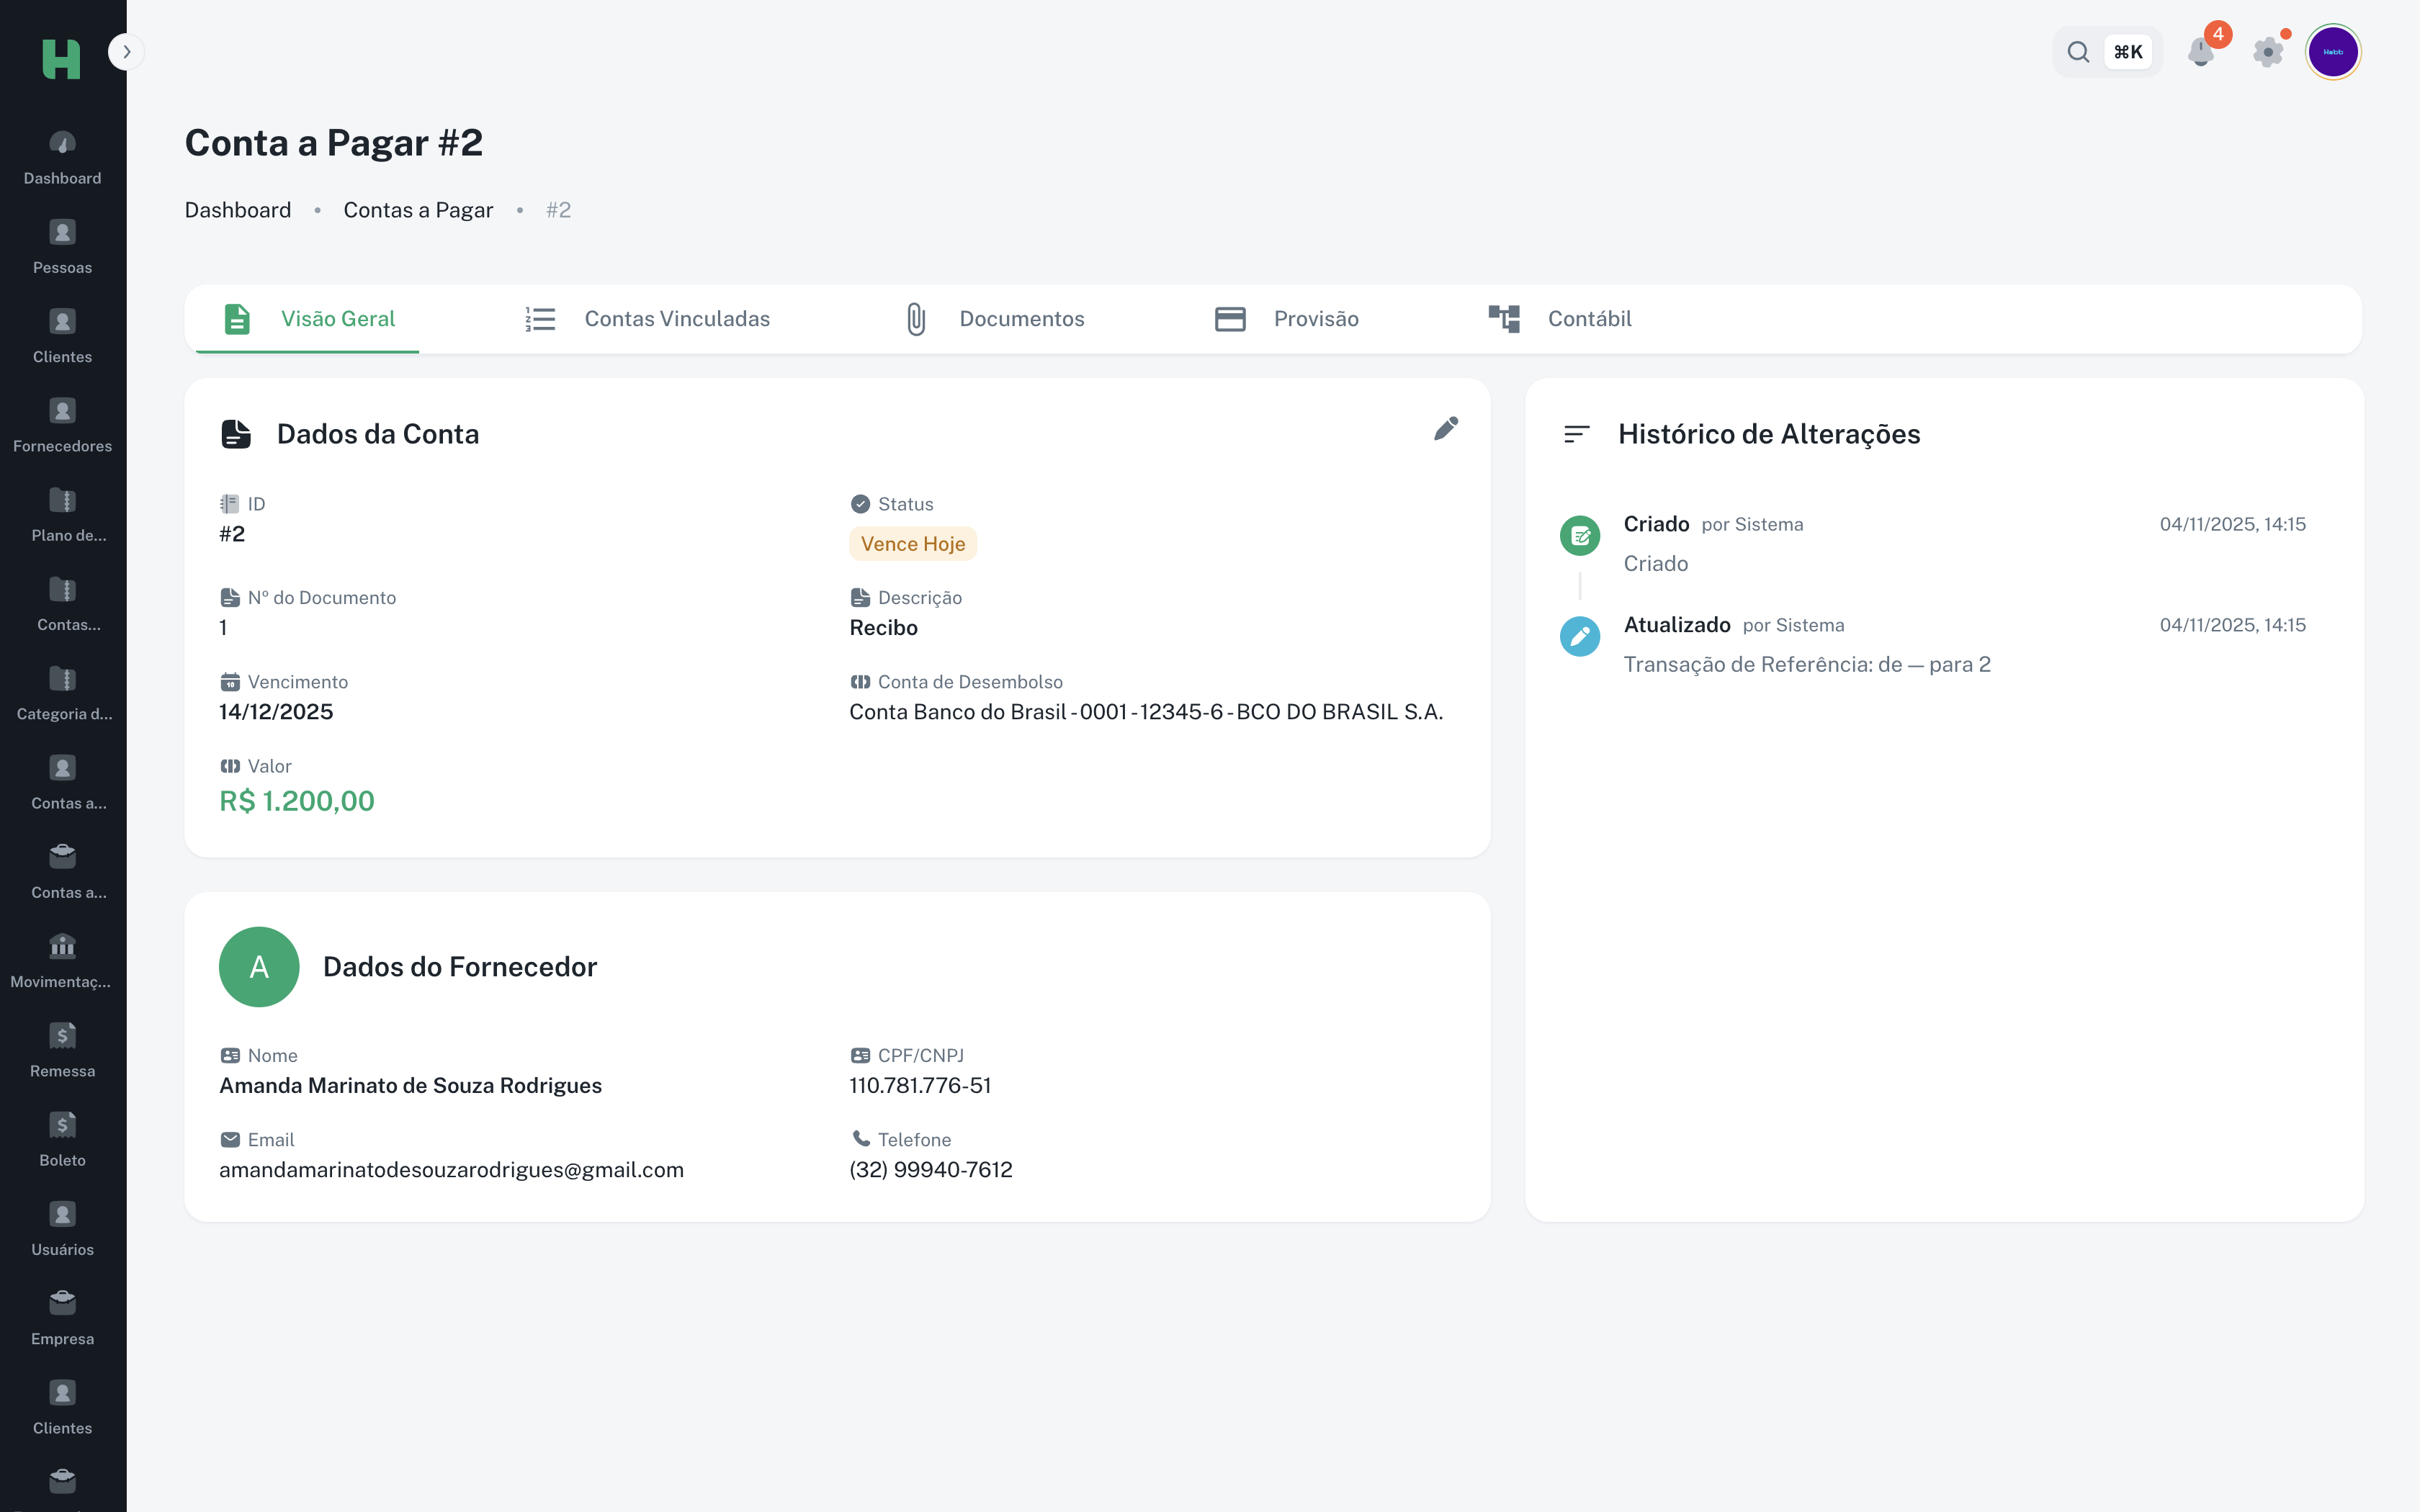Navigate to Contas a Pagar via breadcrumb
This screenshot has height=1512, width=2420.
[418, 210]
